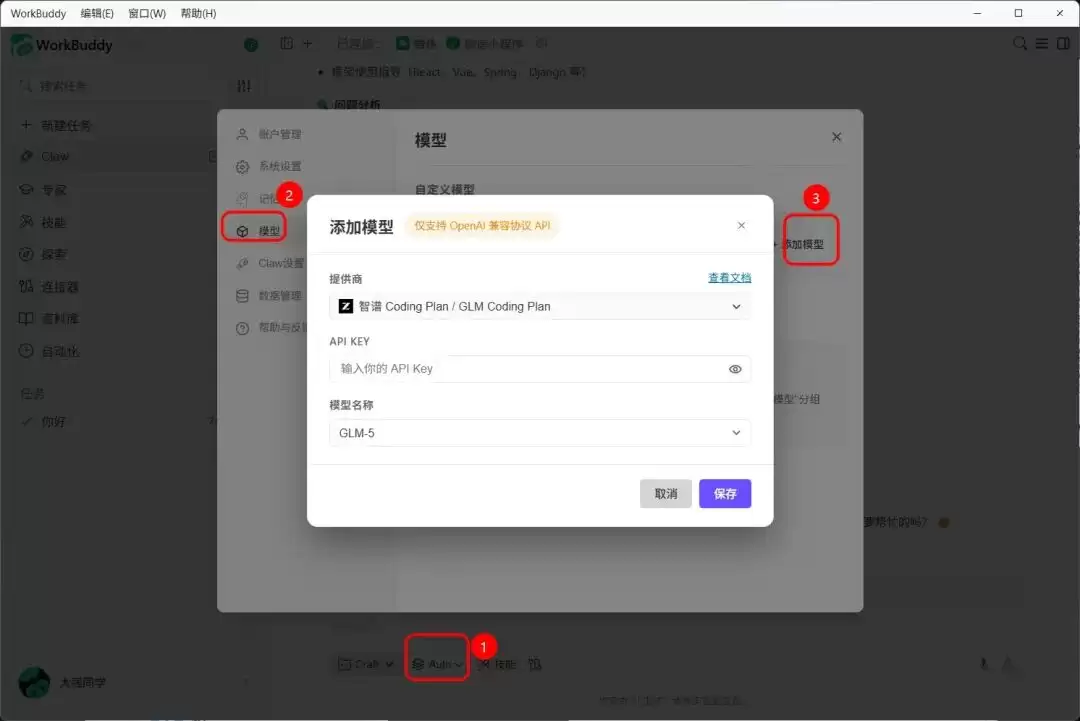1080x721 pixels.
Task: Select 账户管理 in the settings sidebar
Action: point(269,134)
